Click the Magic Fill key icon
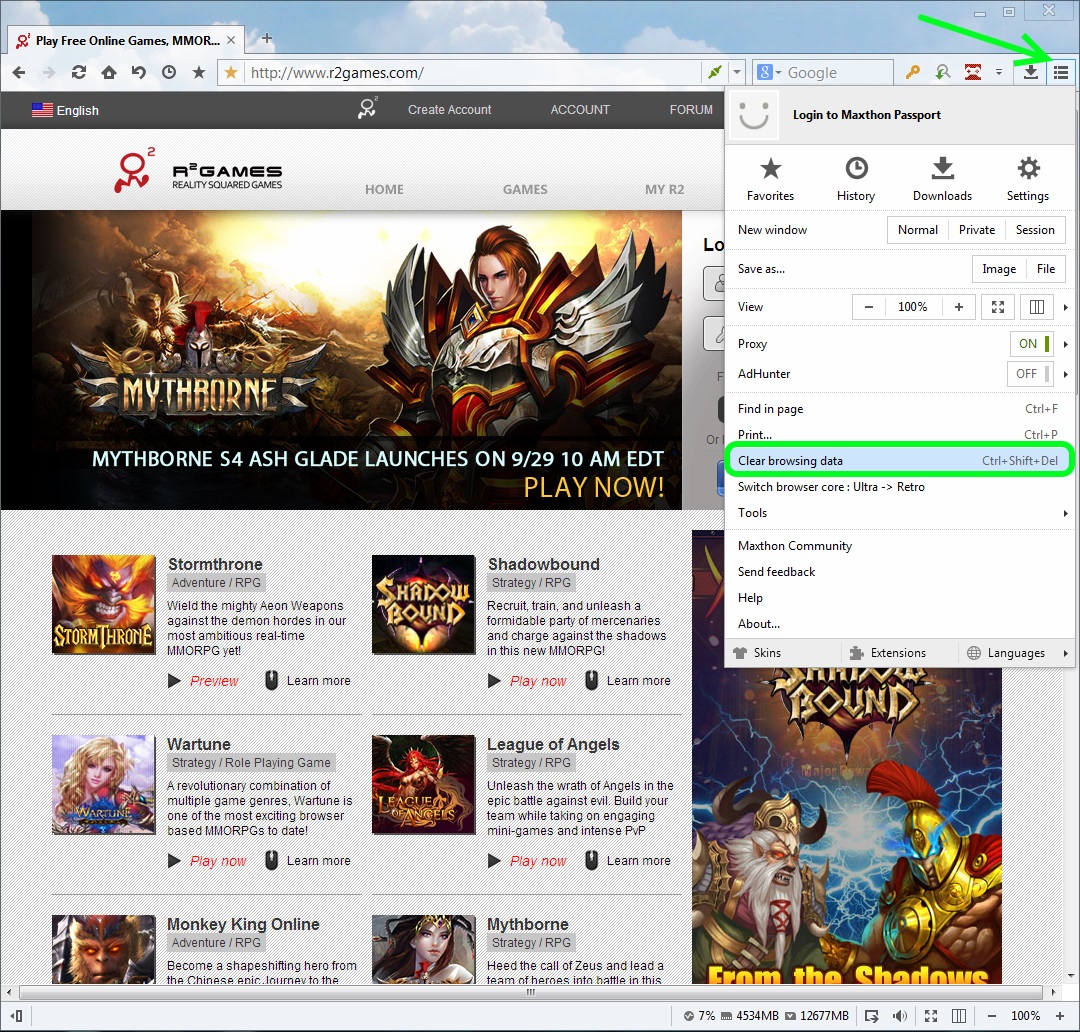The height and width of the screenshot is (1032, 1080). [913, 72]
